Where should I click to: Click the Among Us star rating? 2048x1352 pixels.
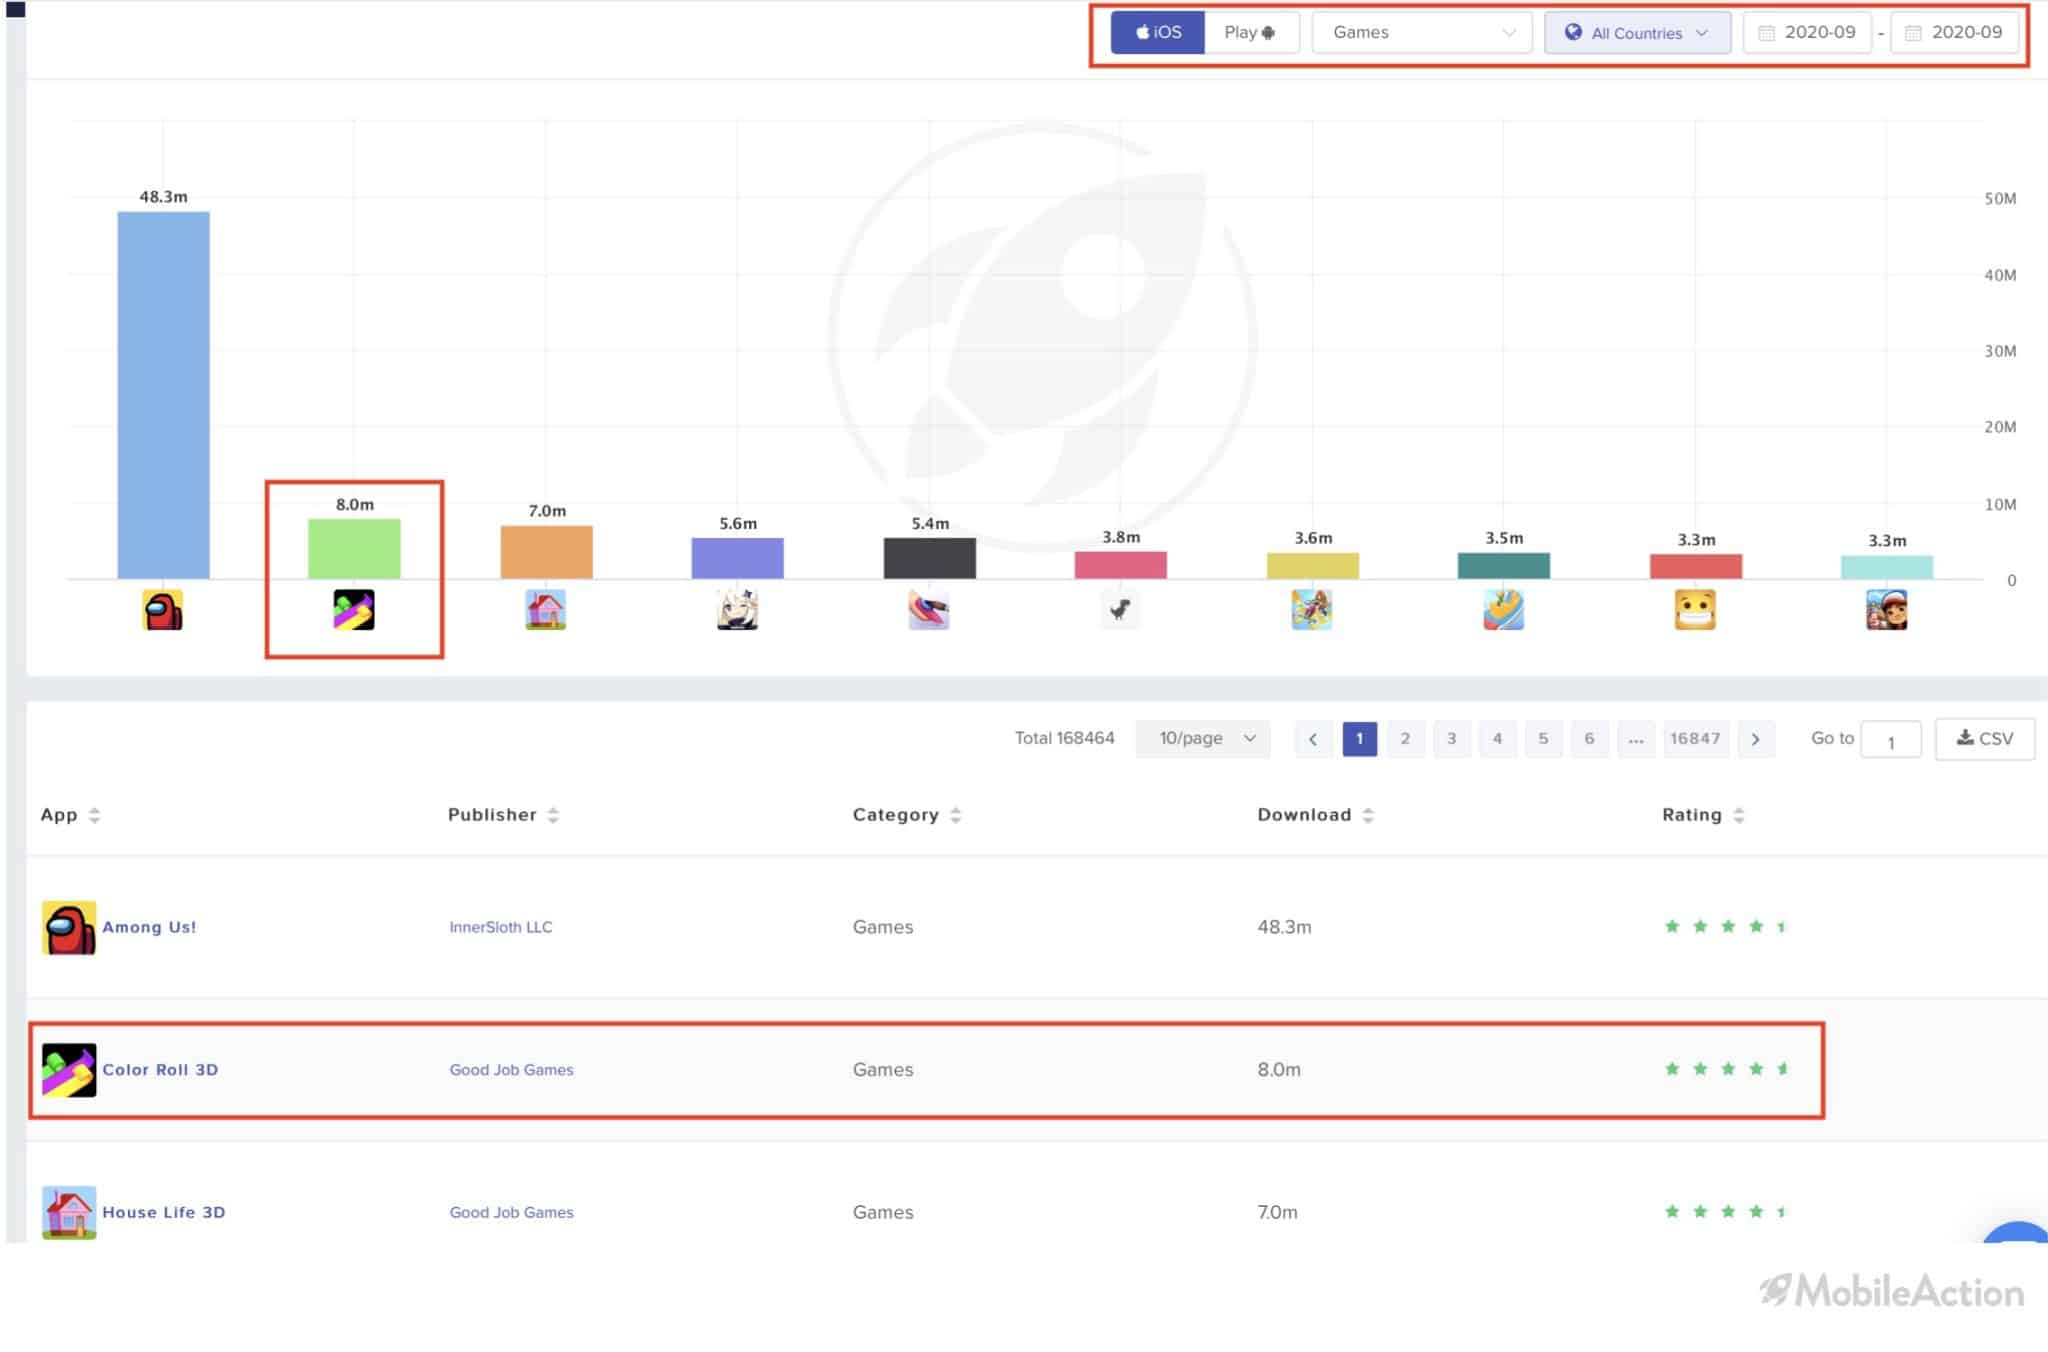pyautogui.click(x=1725, y=926)
